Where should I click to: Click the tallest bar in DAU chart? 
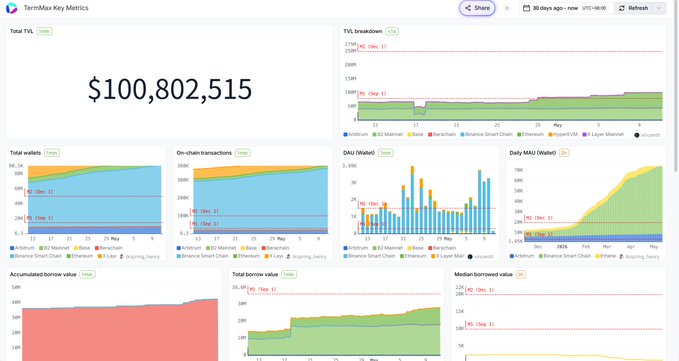[412, 200]
